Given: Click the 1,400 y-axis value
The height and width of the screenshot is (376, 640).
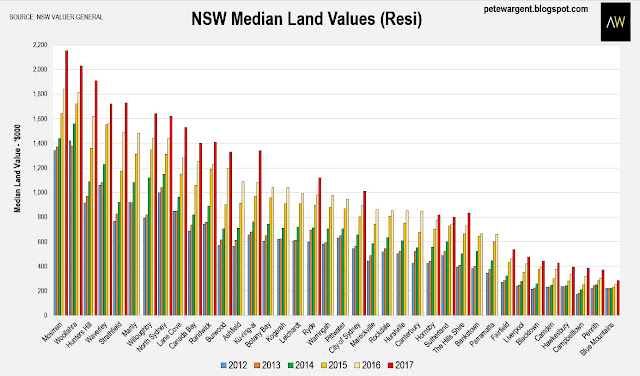Looking at the screenshot, I should tap(40, 143).
